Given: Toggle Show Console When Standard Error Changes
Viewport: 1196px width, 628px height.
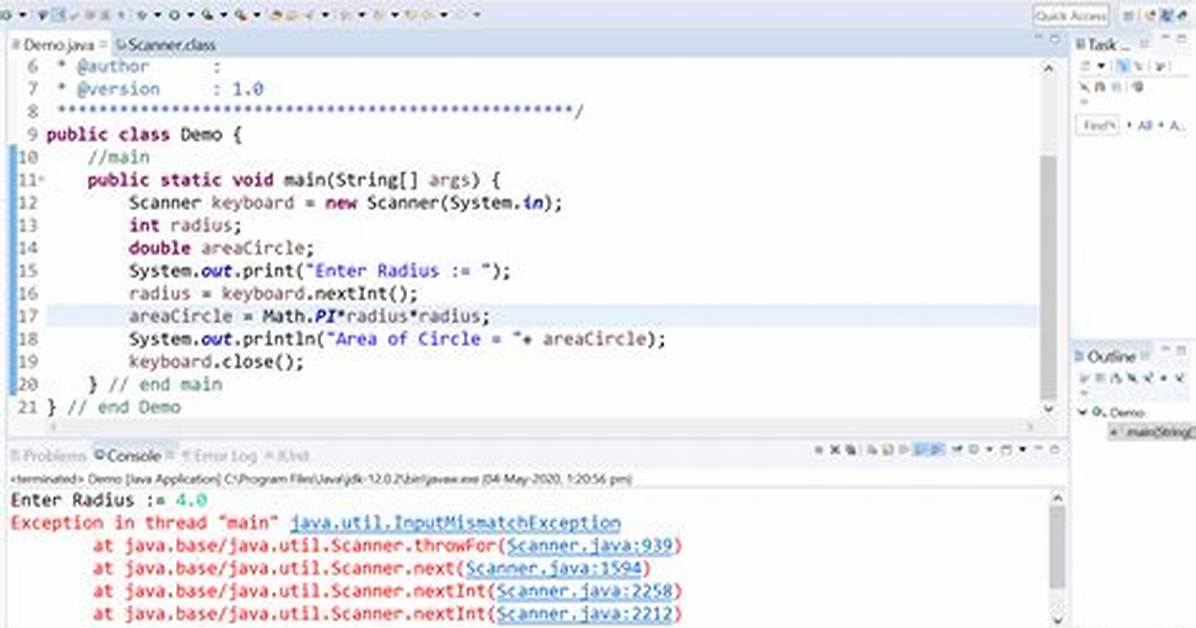Looking at the screenshot, I should (936, 449).
